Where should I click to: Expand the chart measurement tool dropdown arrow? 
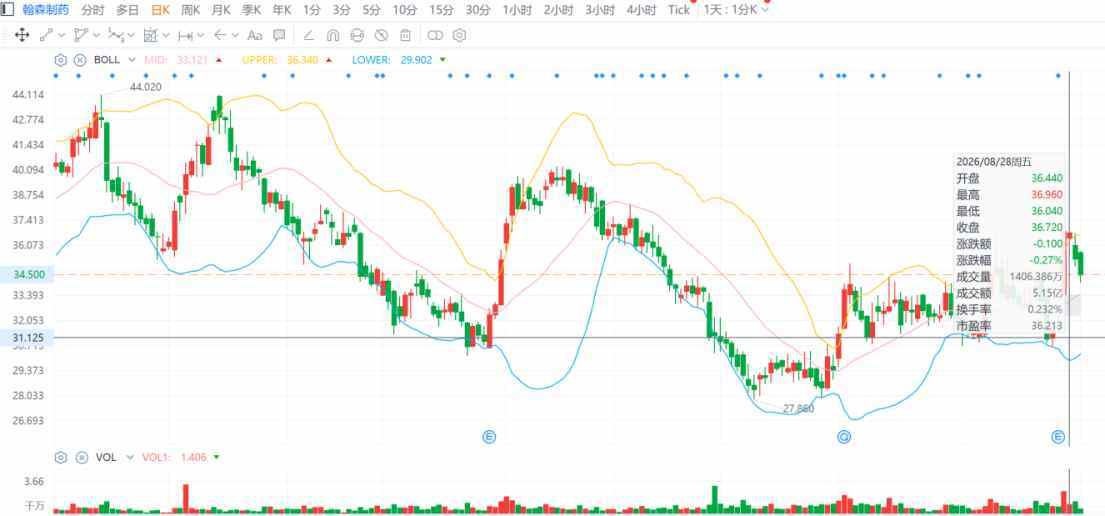[166, 35]
